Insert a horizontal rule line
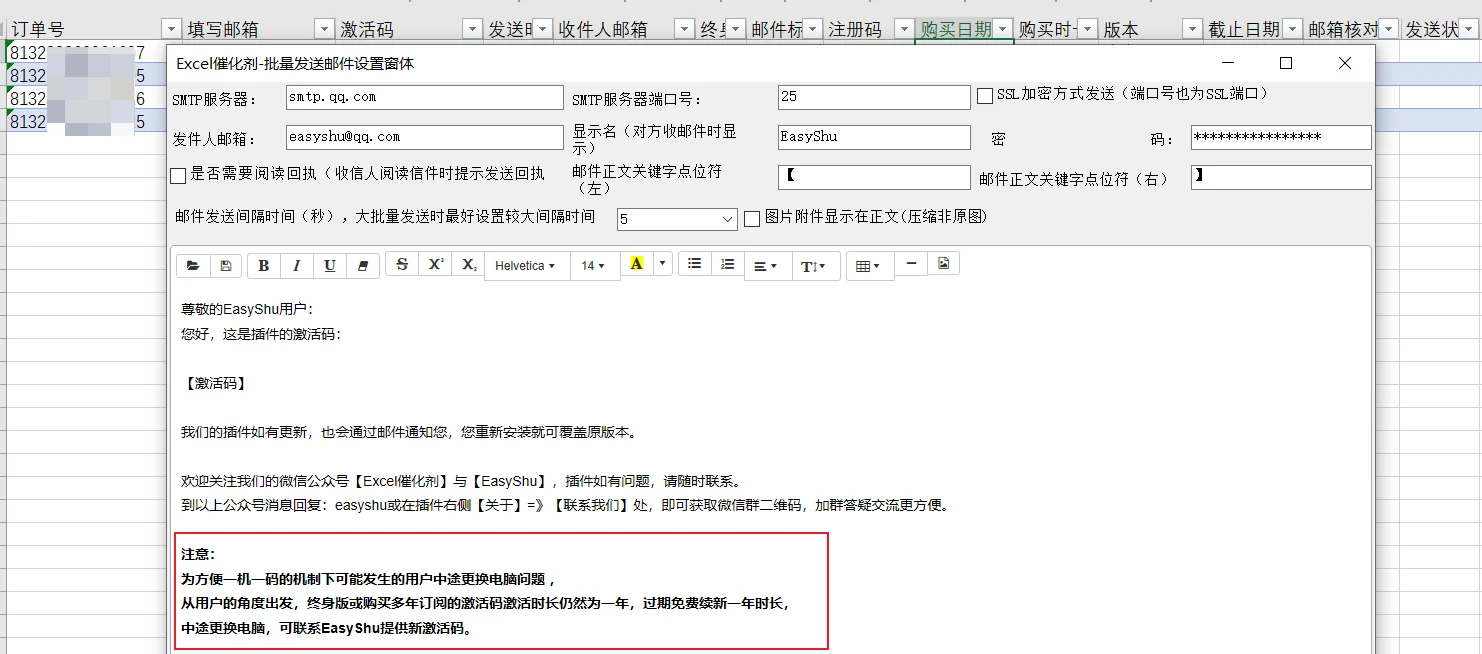 pos(911,264)
